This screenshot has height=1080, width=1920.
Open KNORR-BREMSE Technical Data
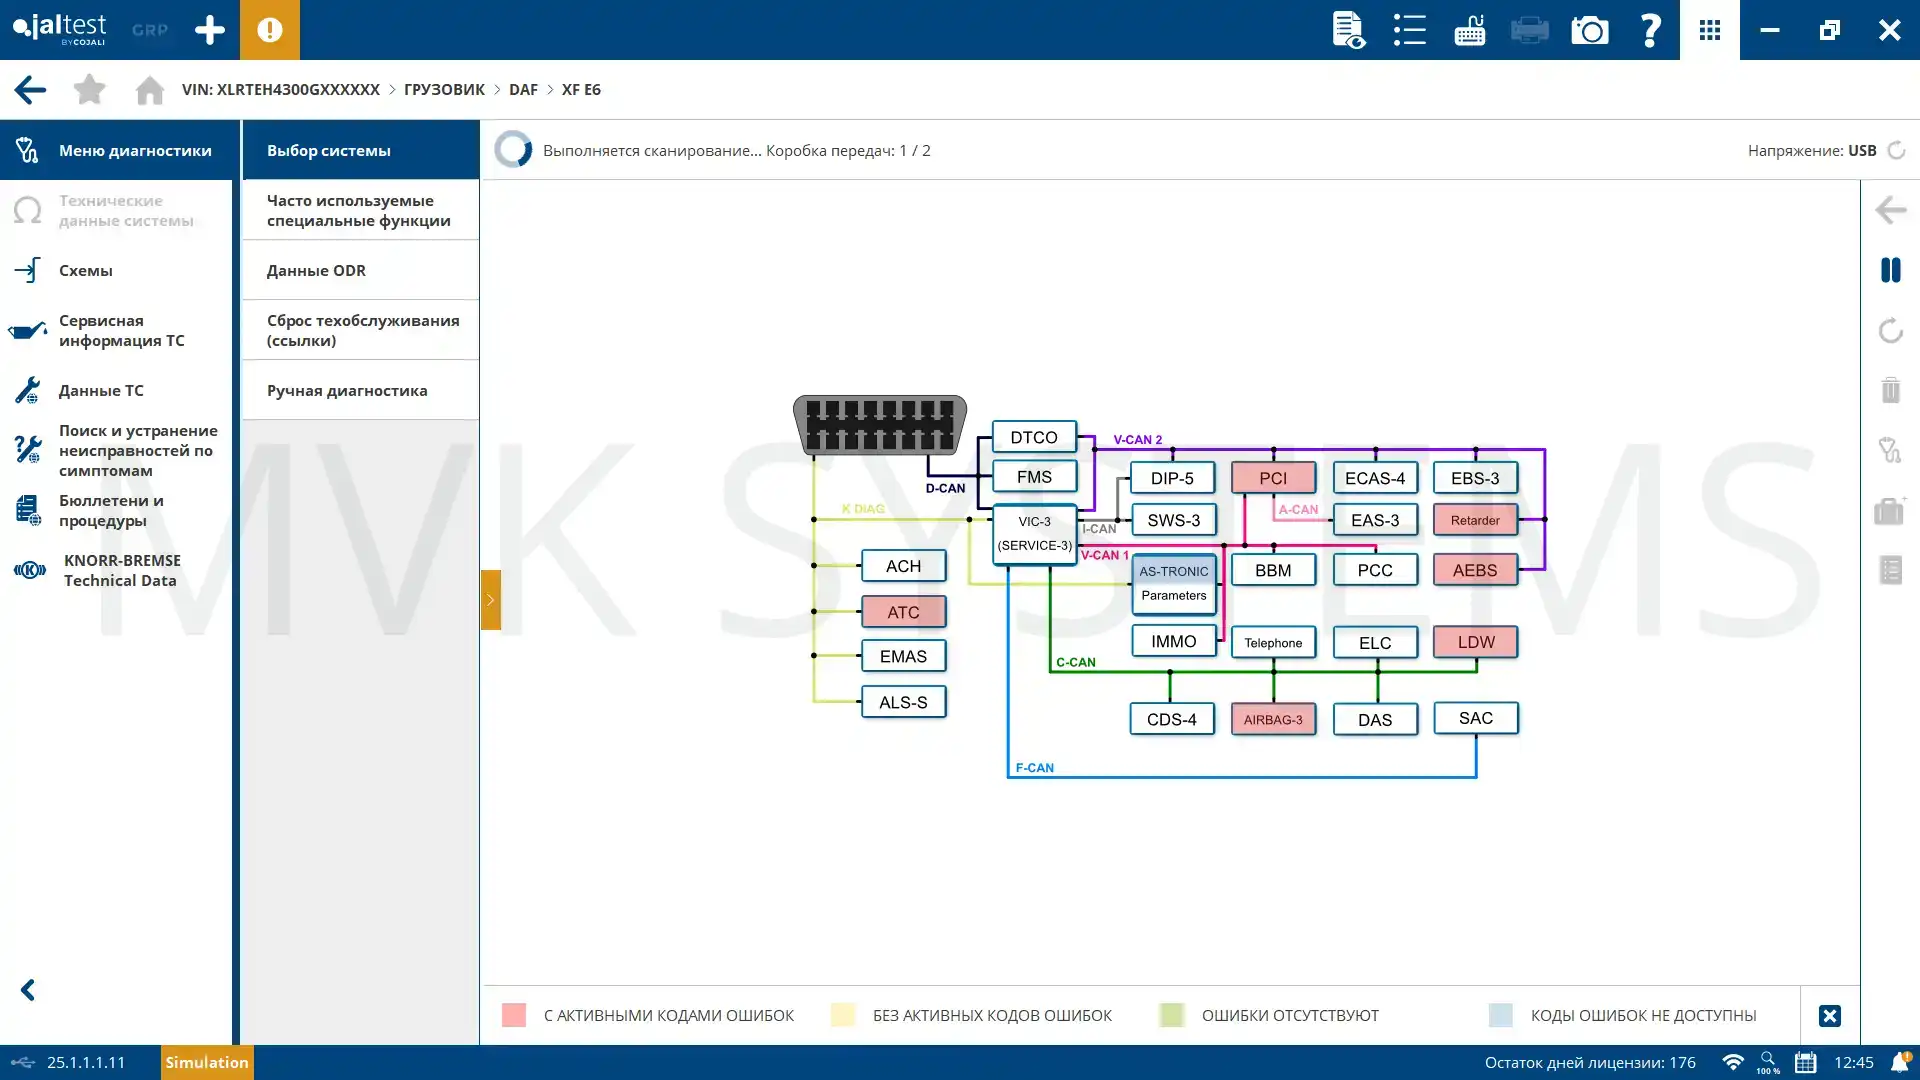click(116, 570)
